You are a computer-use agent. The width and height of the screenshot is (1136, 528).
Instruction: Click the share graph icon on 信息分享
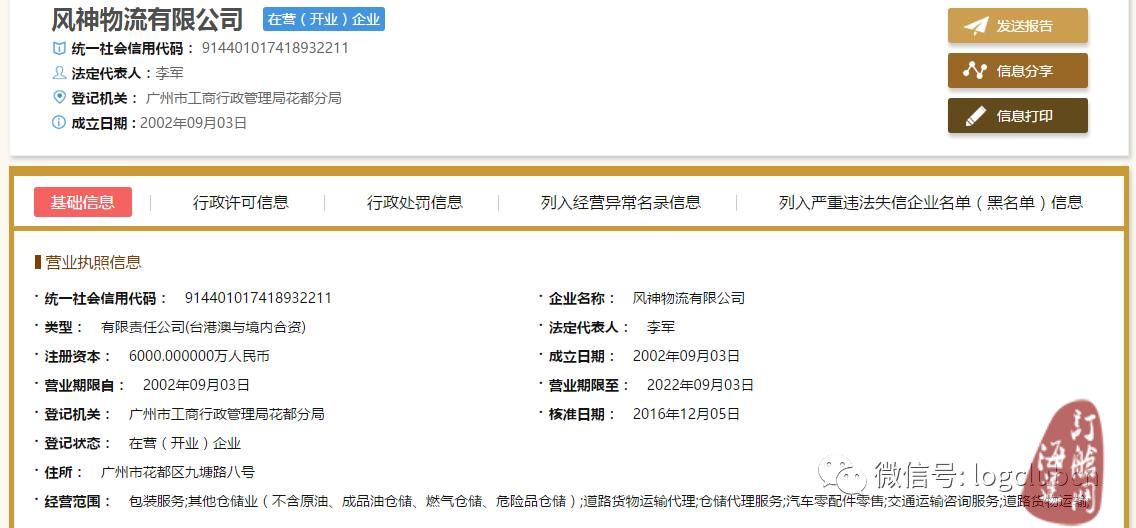click(975, 70)
